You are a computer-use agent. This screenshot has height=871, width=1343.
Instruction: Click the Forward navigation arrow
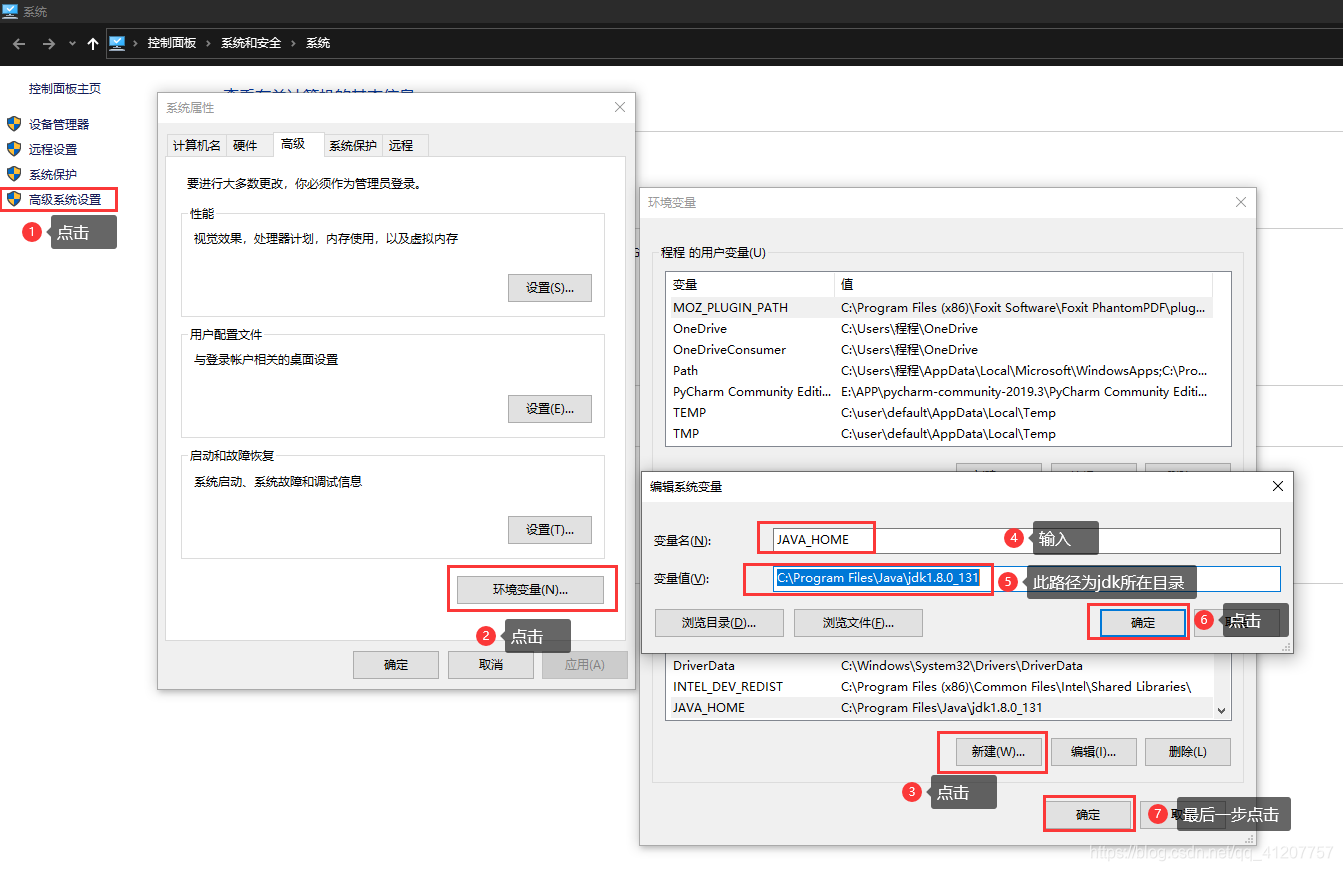48,43
